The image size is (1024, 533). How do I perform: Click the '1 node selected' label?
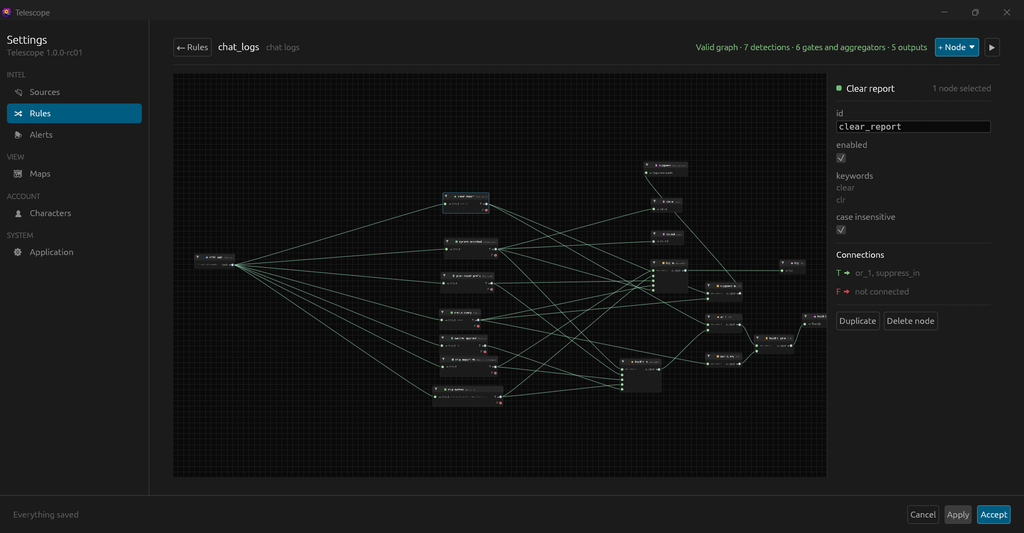961,88
